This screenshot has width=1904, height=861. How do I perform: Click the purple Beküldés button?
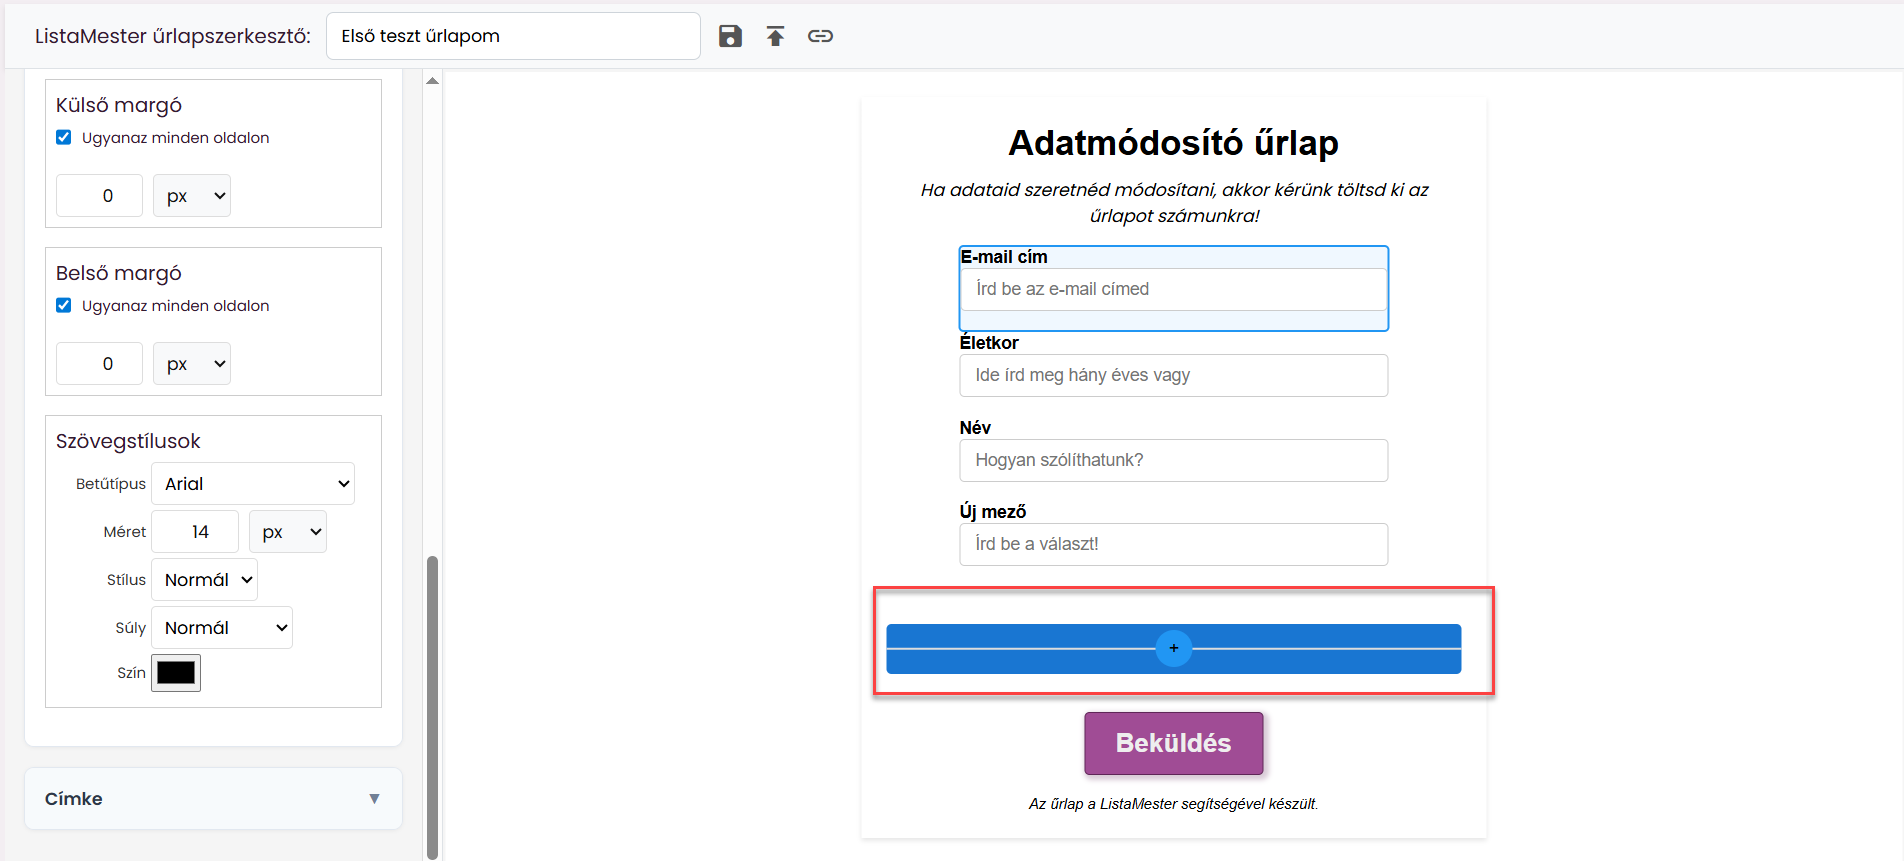click(1174, 743)
